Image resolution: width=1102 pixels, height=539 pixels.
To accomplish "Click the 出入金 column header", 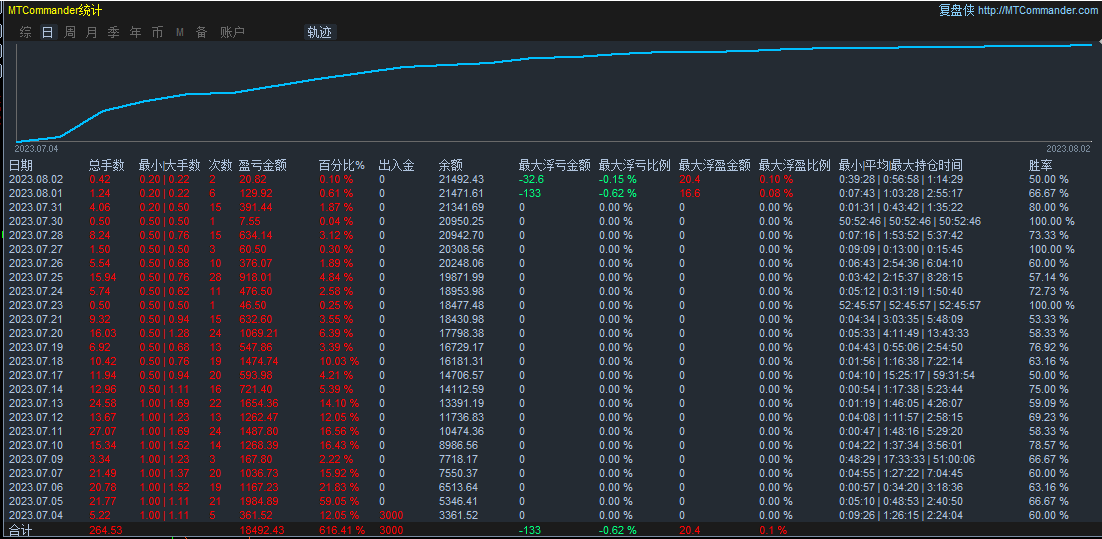I will [396, 166].
